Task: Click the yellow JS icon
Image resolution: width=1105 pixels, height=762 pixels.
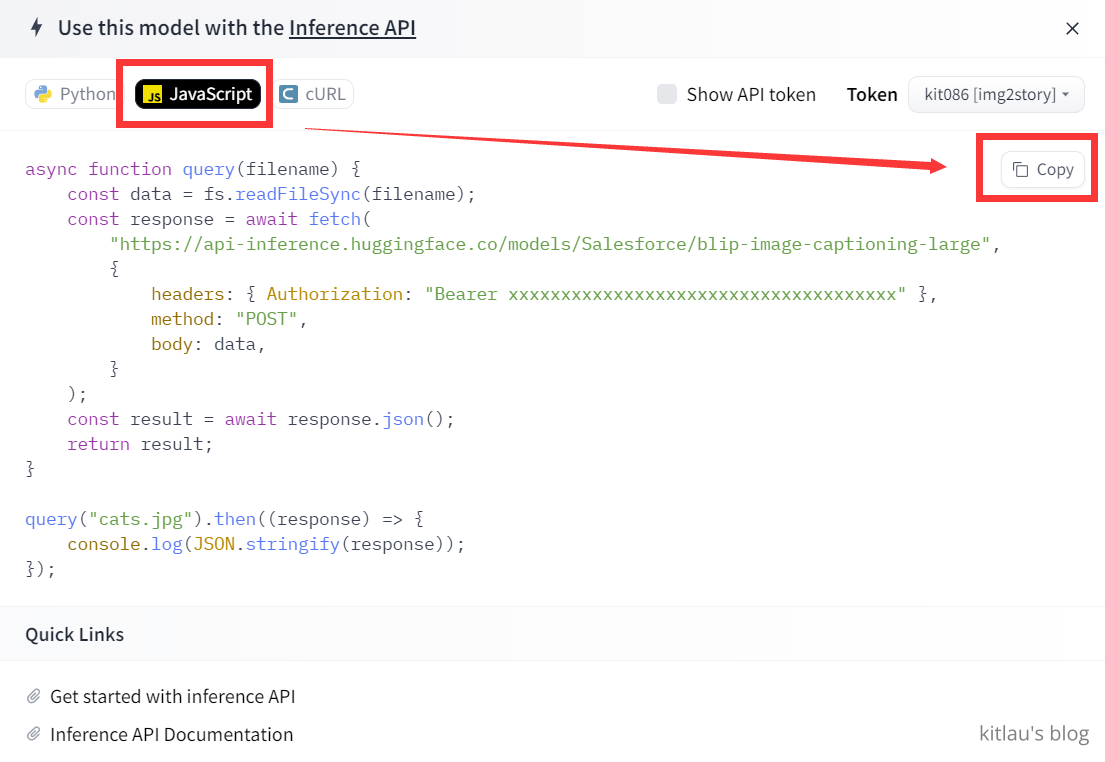Action: (x=153, y=95)
